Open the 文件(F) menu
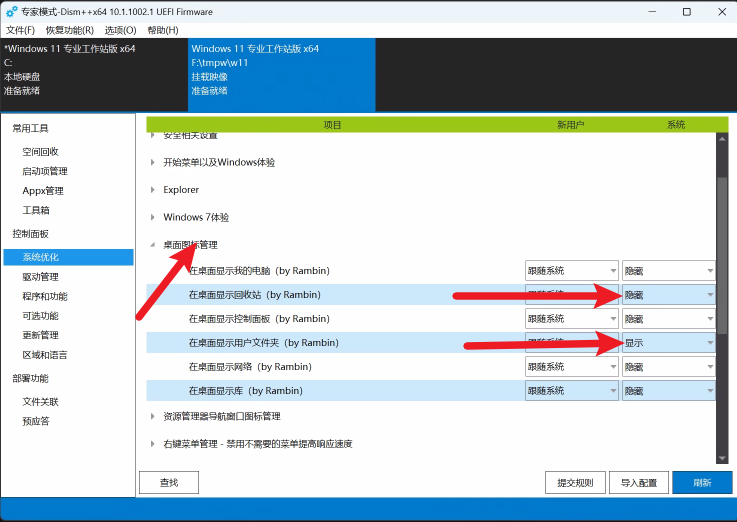 click(20, 30)
